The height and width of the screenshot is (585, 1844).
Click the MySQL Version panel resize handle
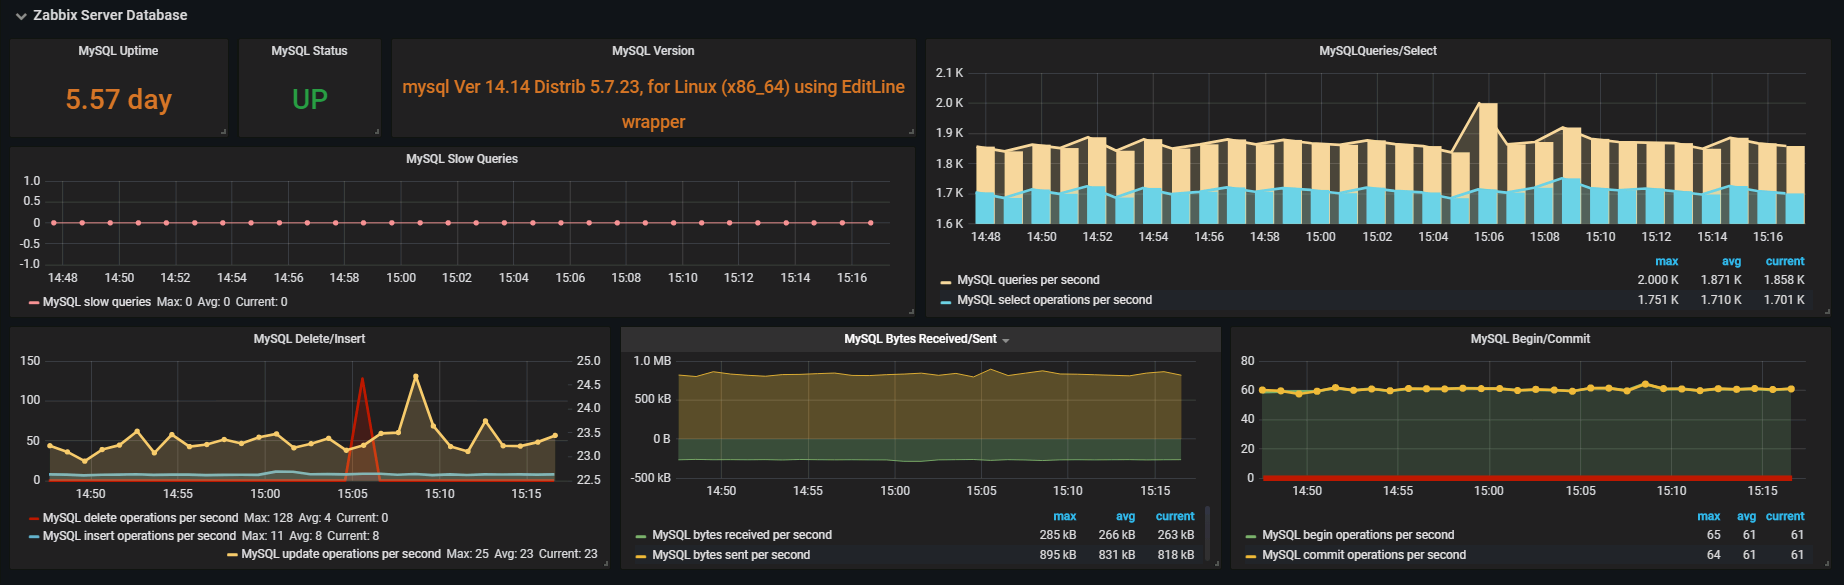tap(911, 132)
